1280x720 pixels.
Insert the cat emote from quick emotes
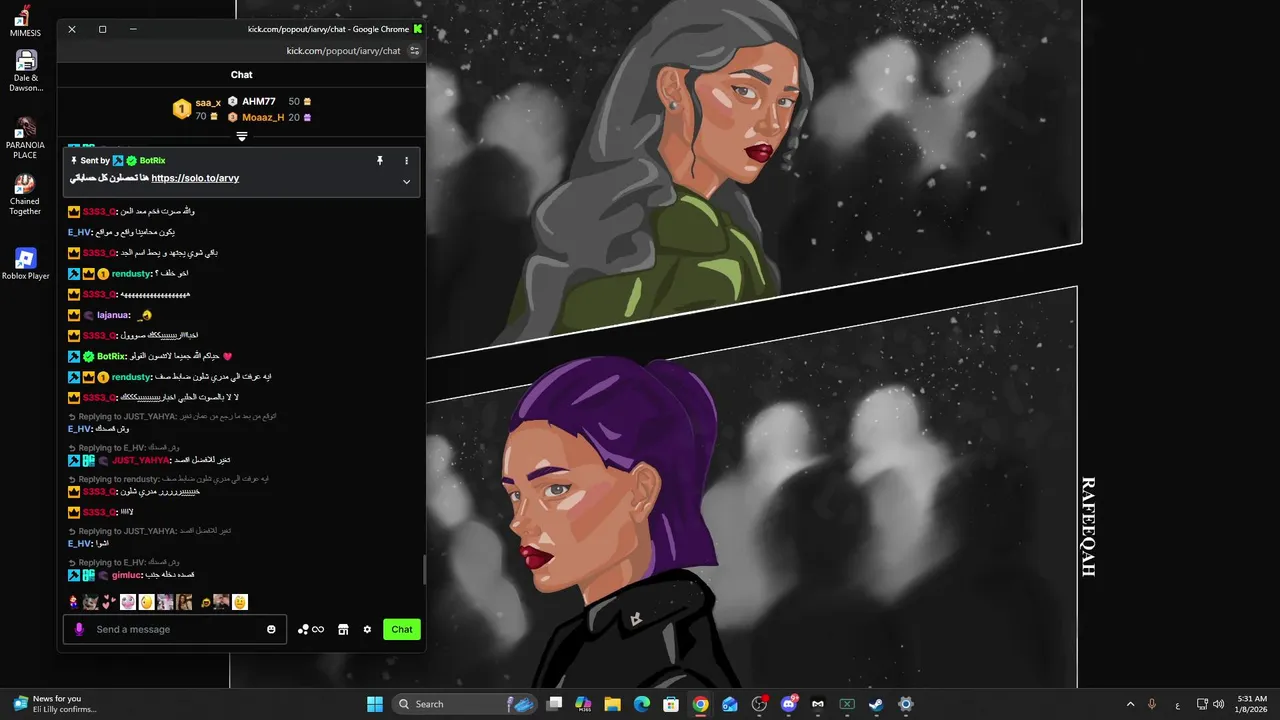coord(90,602)
